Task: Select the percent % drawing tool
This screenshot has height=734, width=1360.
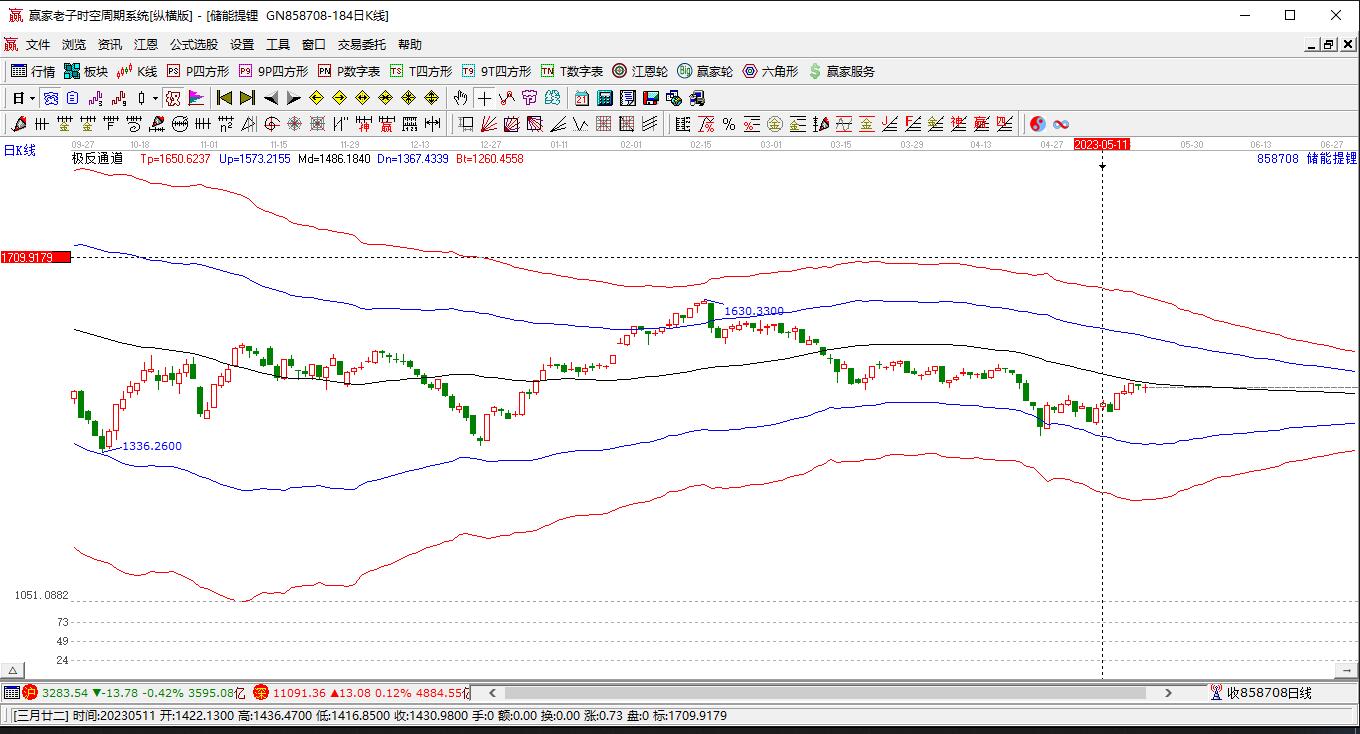Action: coord(729,124)
